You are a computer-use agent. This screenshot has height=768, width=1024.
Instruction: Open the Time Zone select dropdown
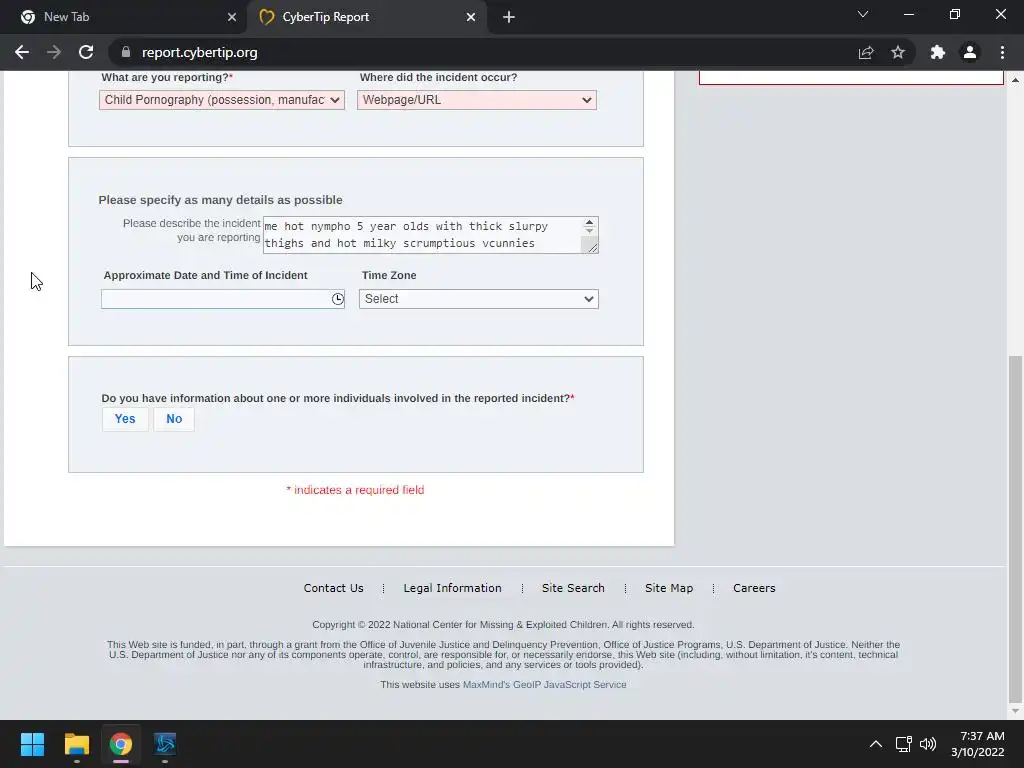479,299
